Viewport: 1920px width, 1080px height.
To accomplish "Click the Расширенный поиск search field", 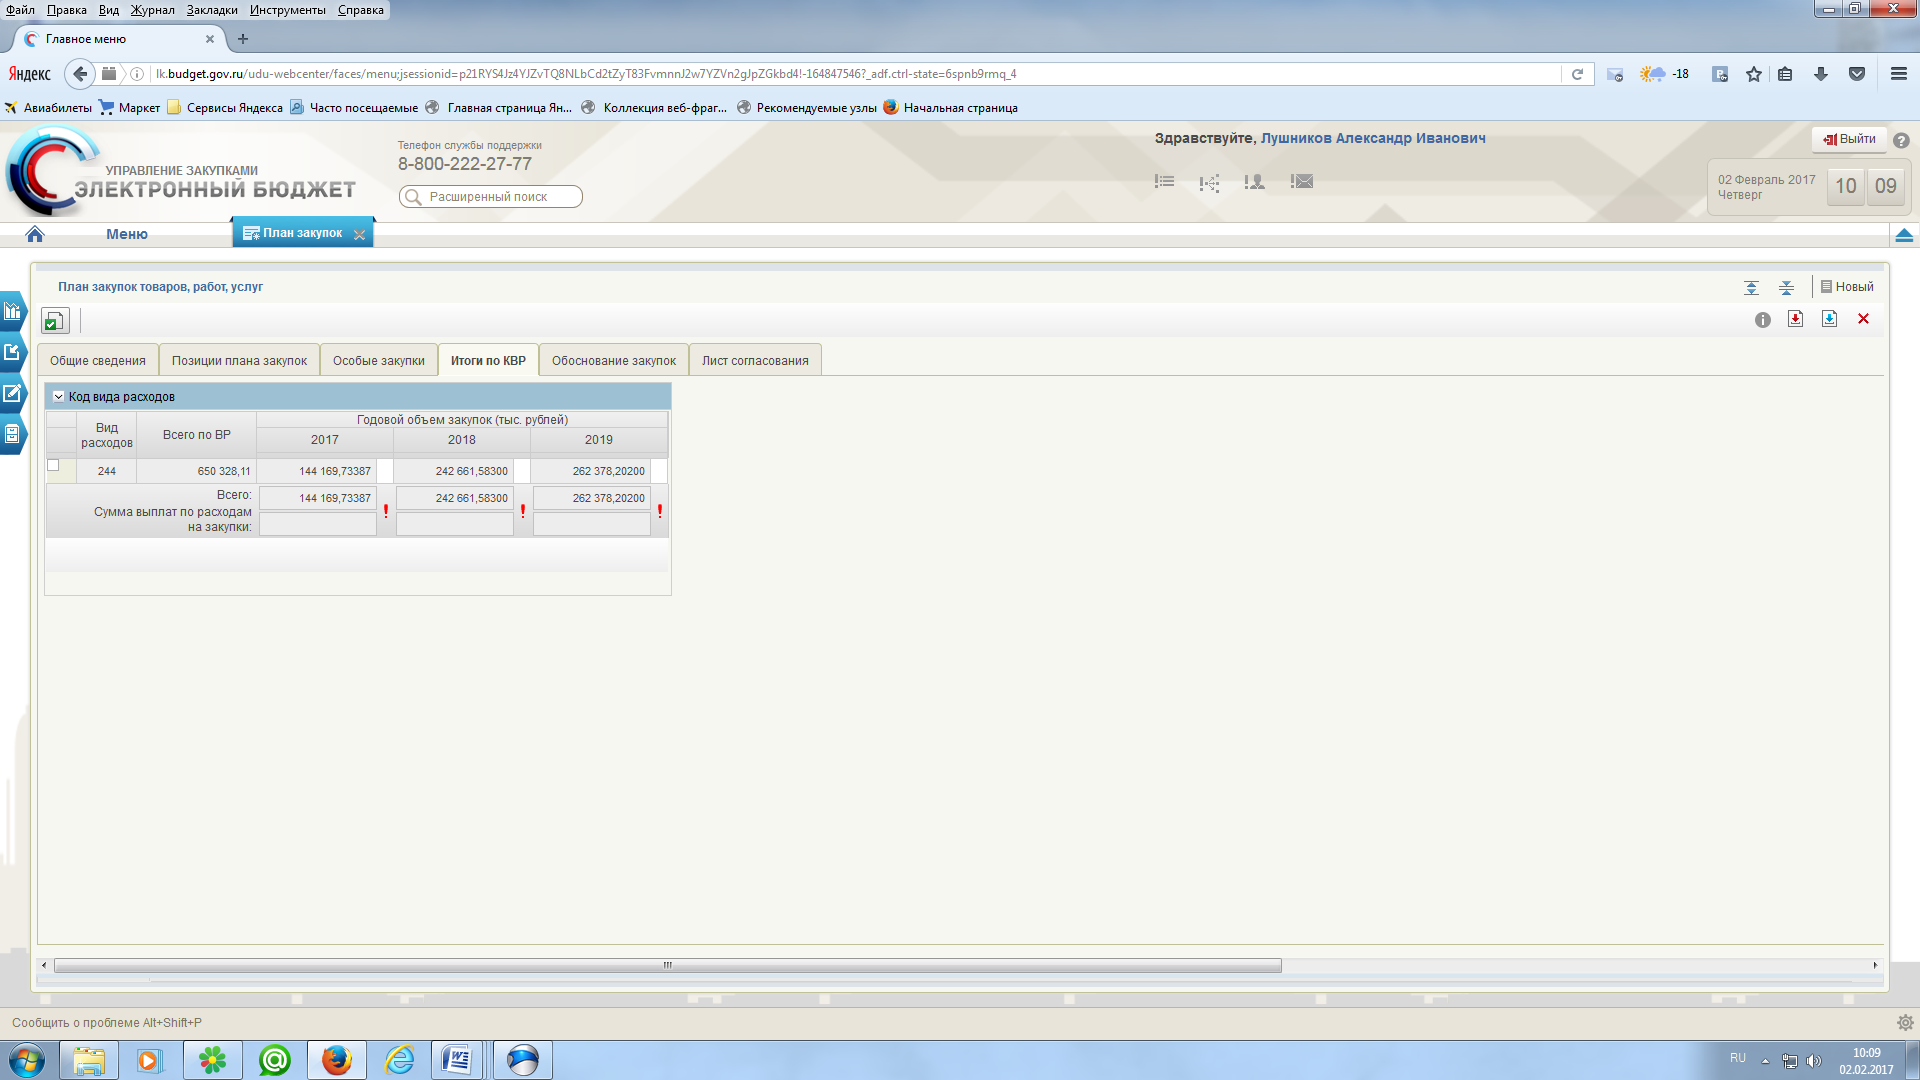I will pyautogui.click(x=492, y=197).
